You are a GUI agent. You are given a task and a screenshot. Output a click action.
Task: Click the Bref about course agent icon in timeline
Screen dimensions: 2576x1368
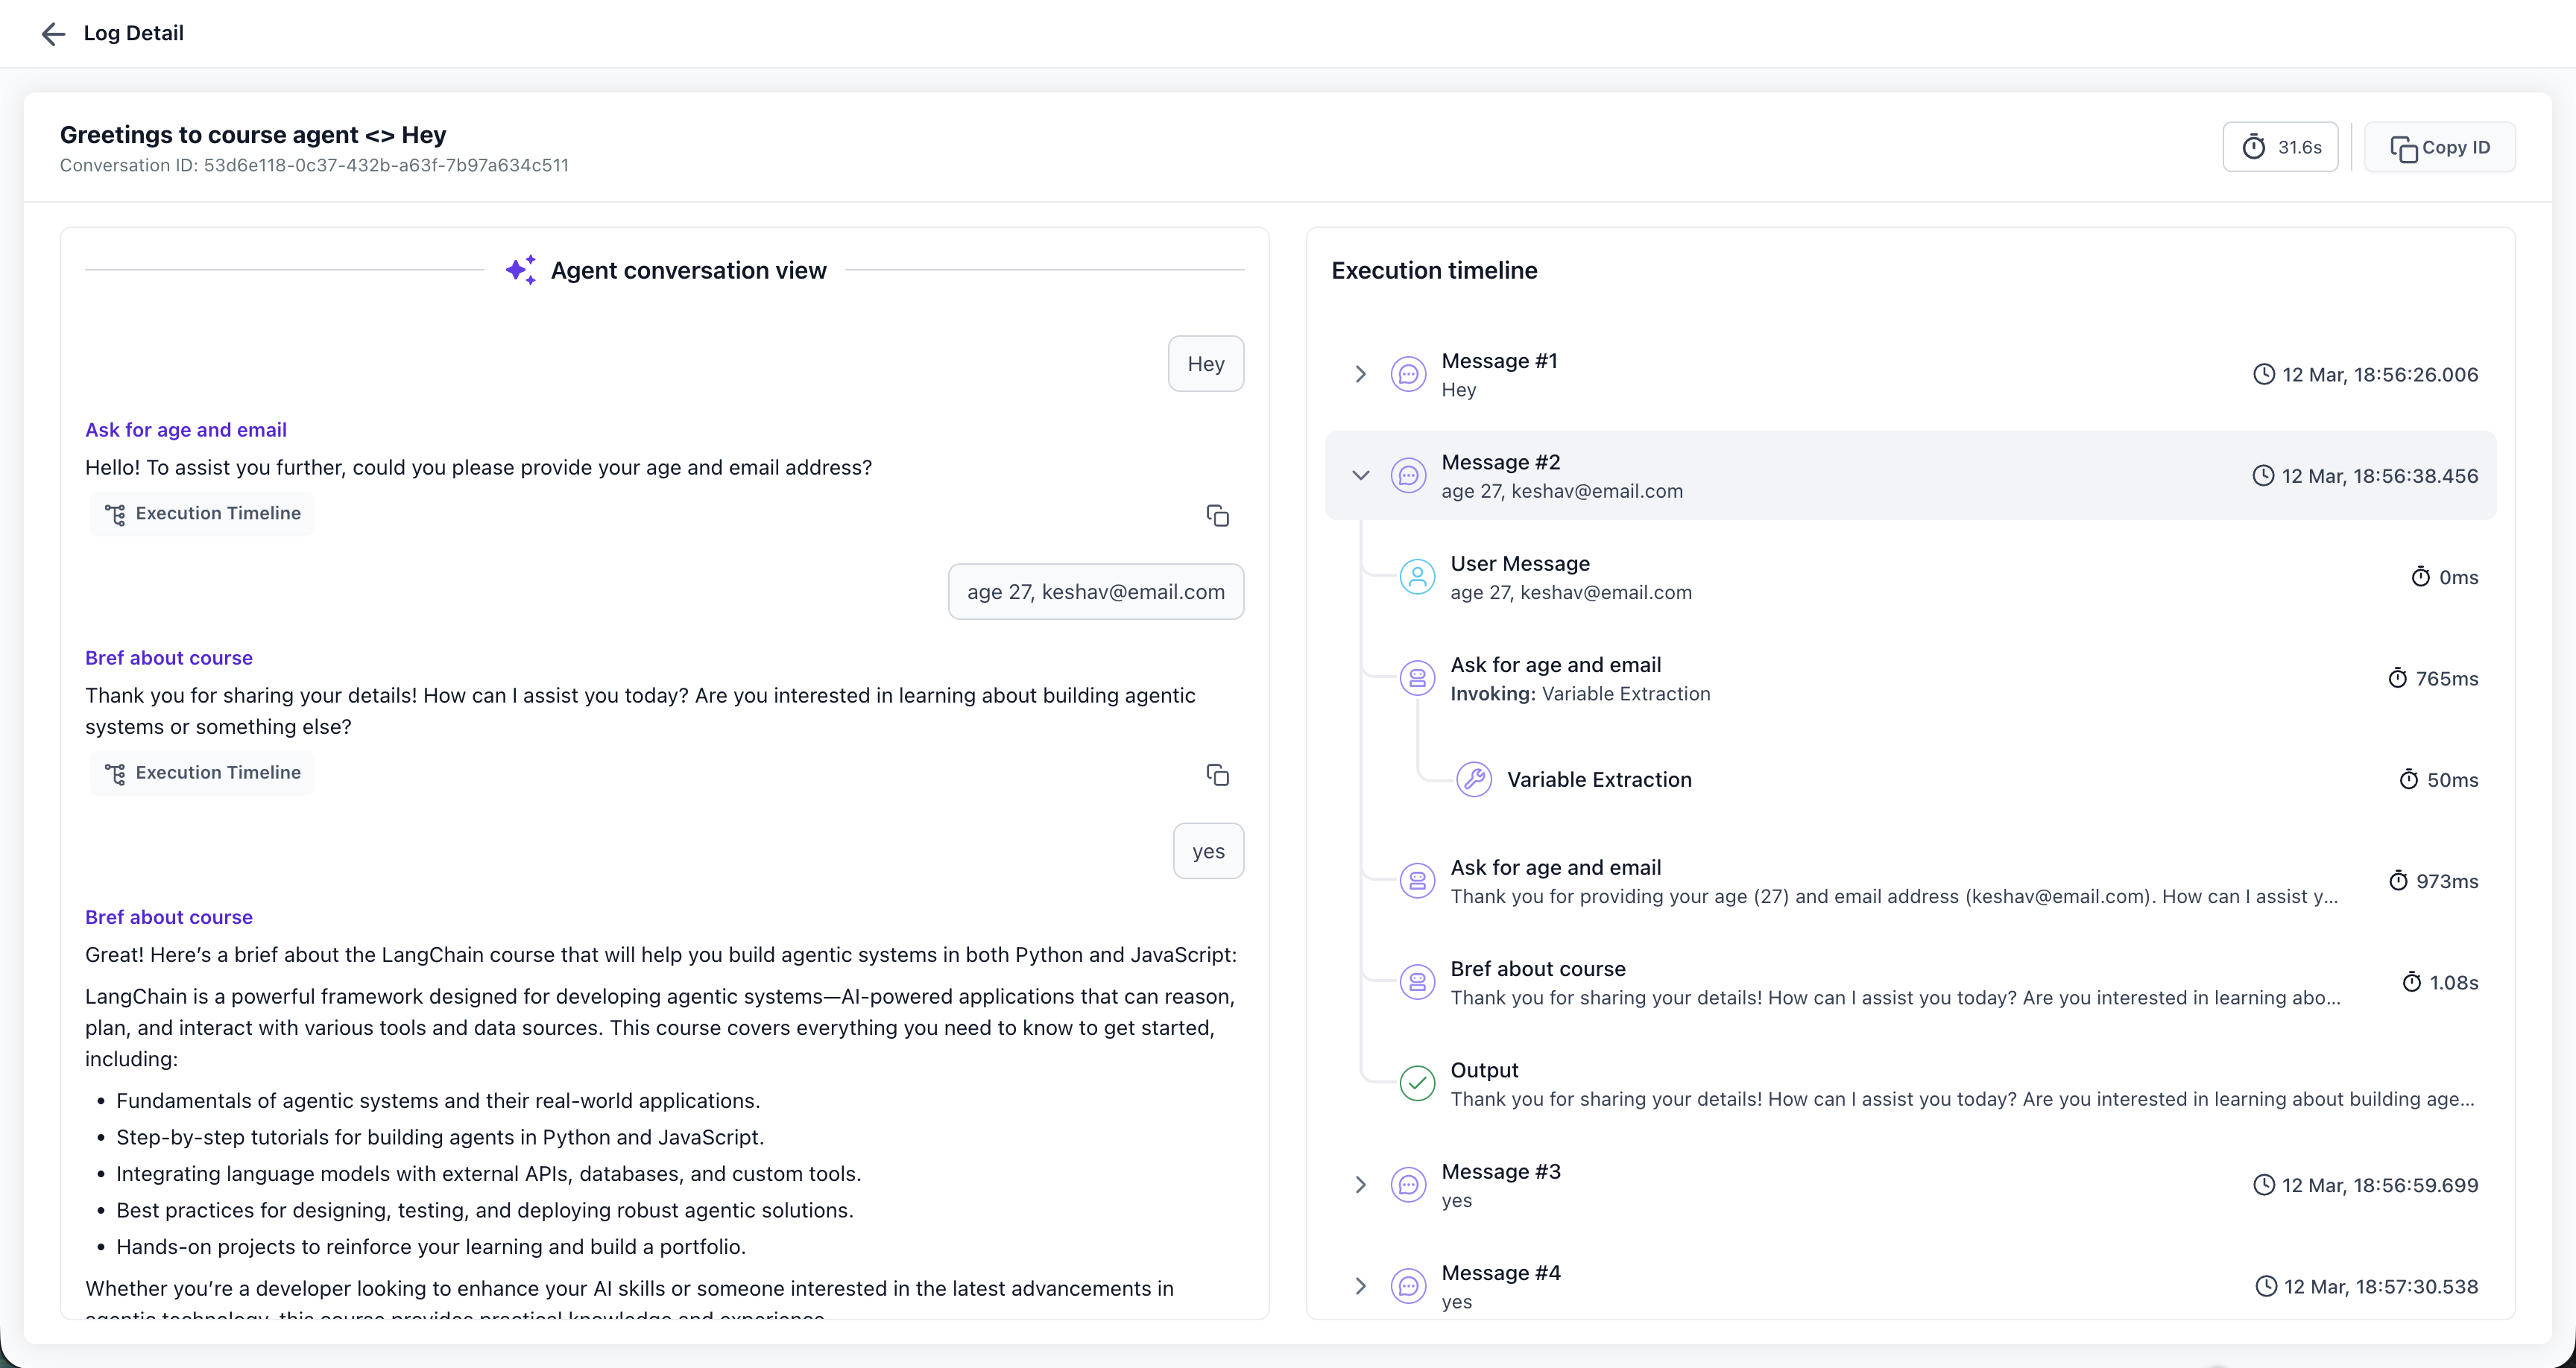(x=1416, y=982)
